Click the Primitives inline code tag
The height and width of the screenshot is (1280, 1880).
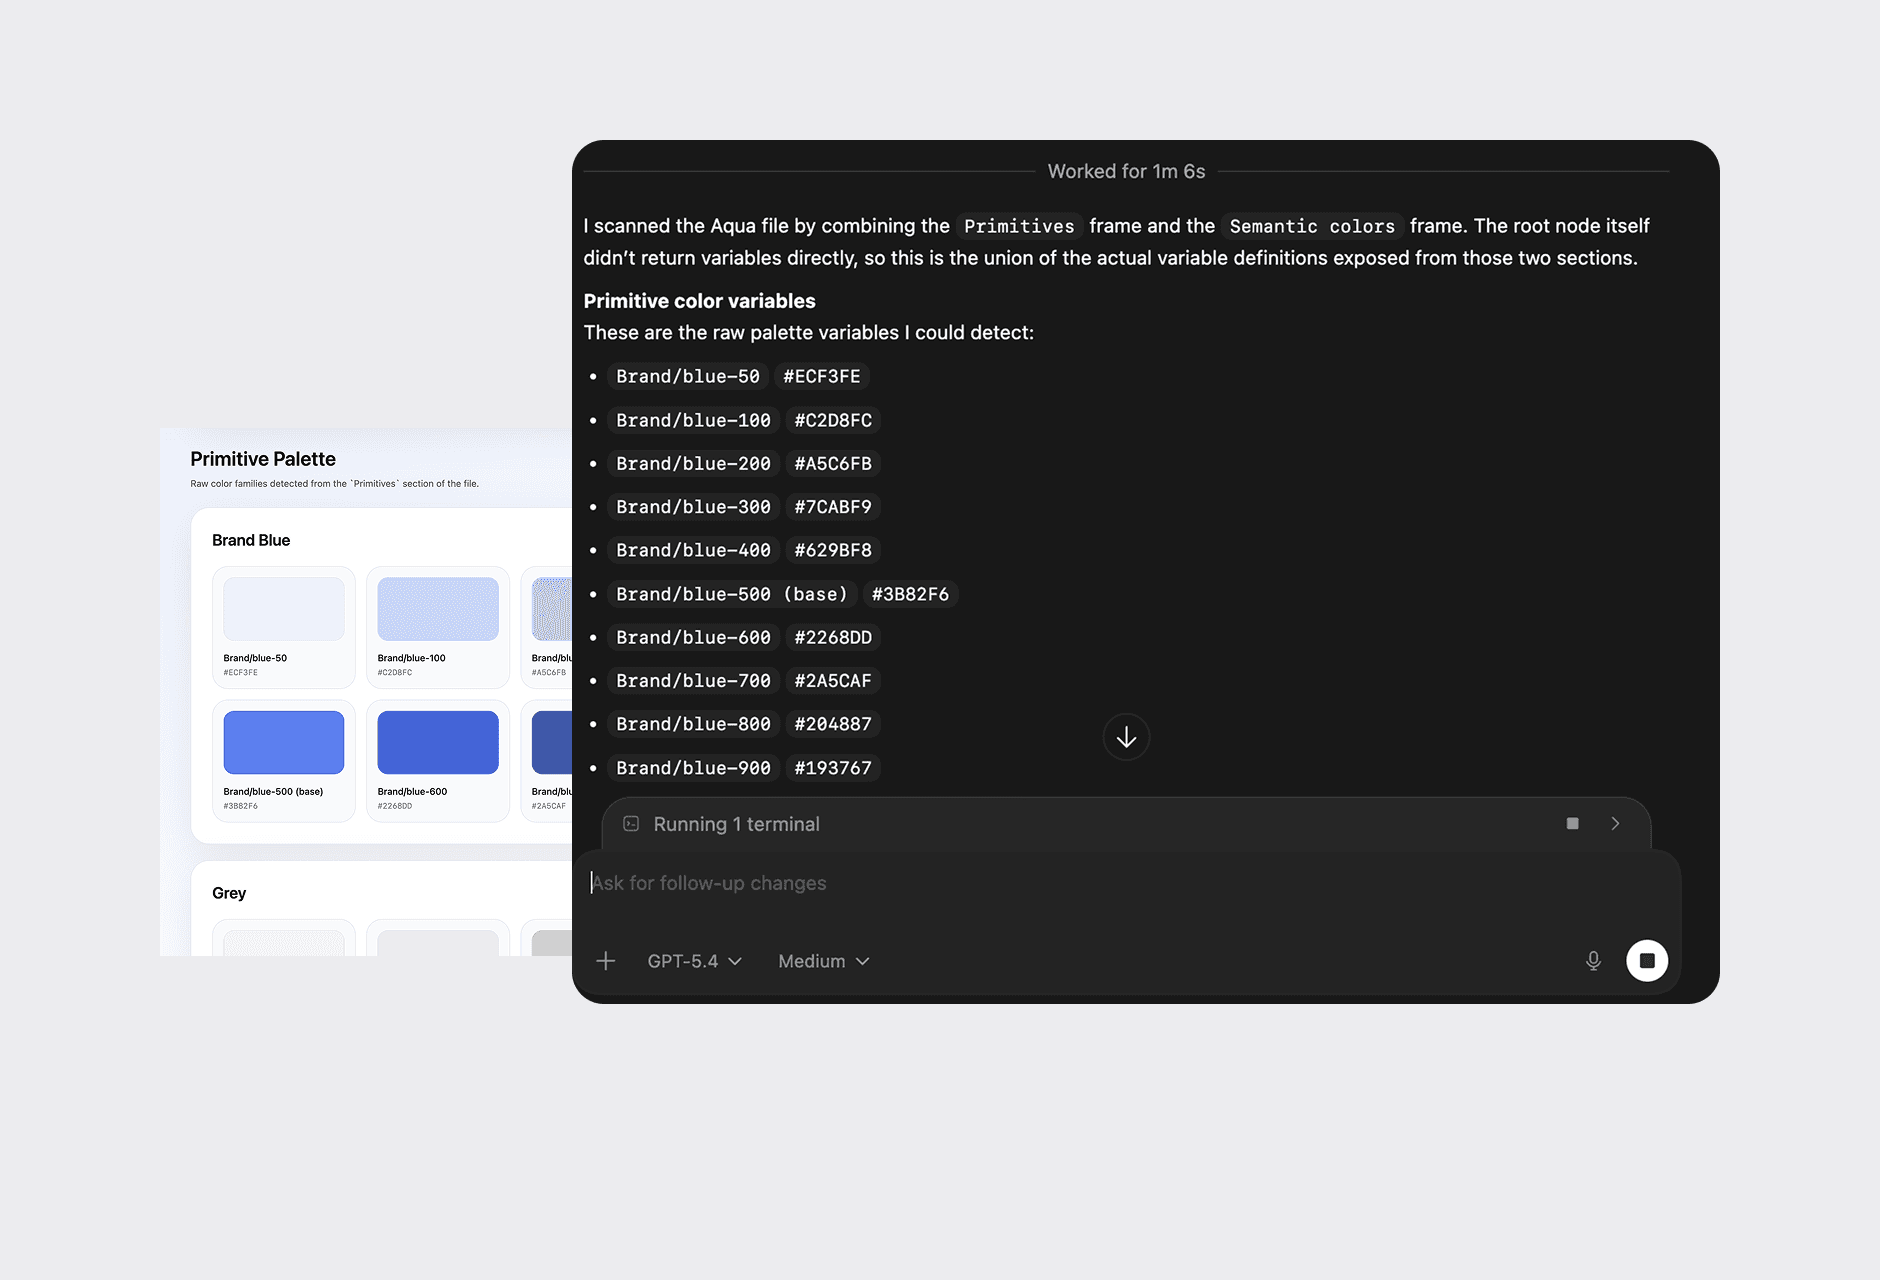click(x=1019, y=226)
